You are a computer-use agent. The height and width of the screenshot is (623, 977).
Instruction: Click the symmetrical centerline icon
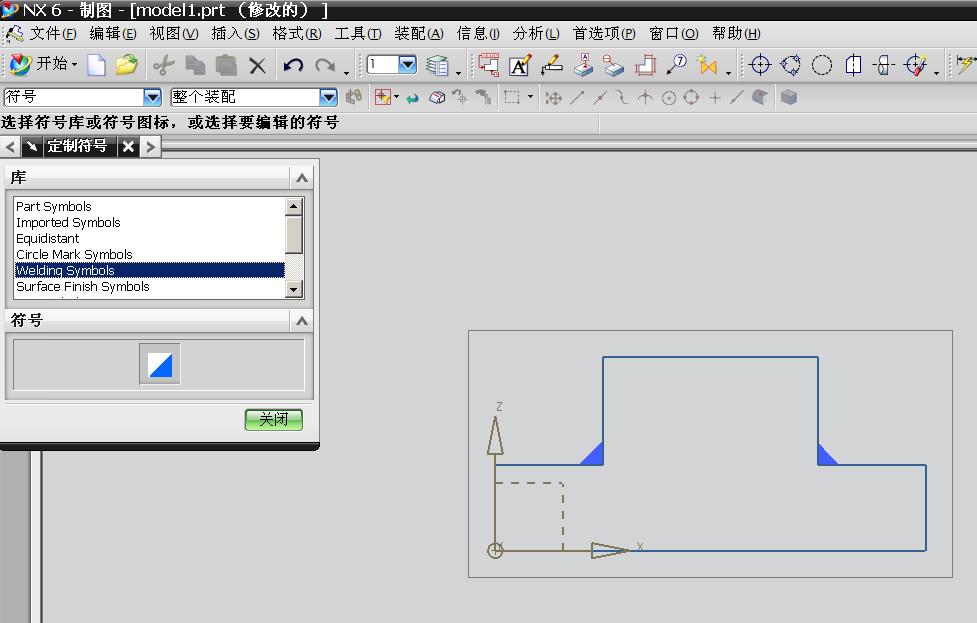pyautogui.click(x=854, y=65)
